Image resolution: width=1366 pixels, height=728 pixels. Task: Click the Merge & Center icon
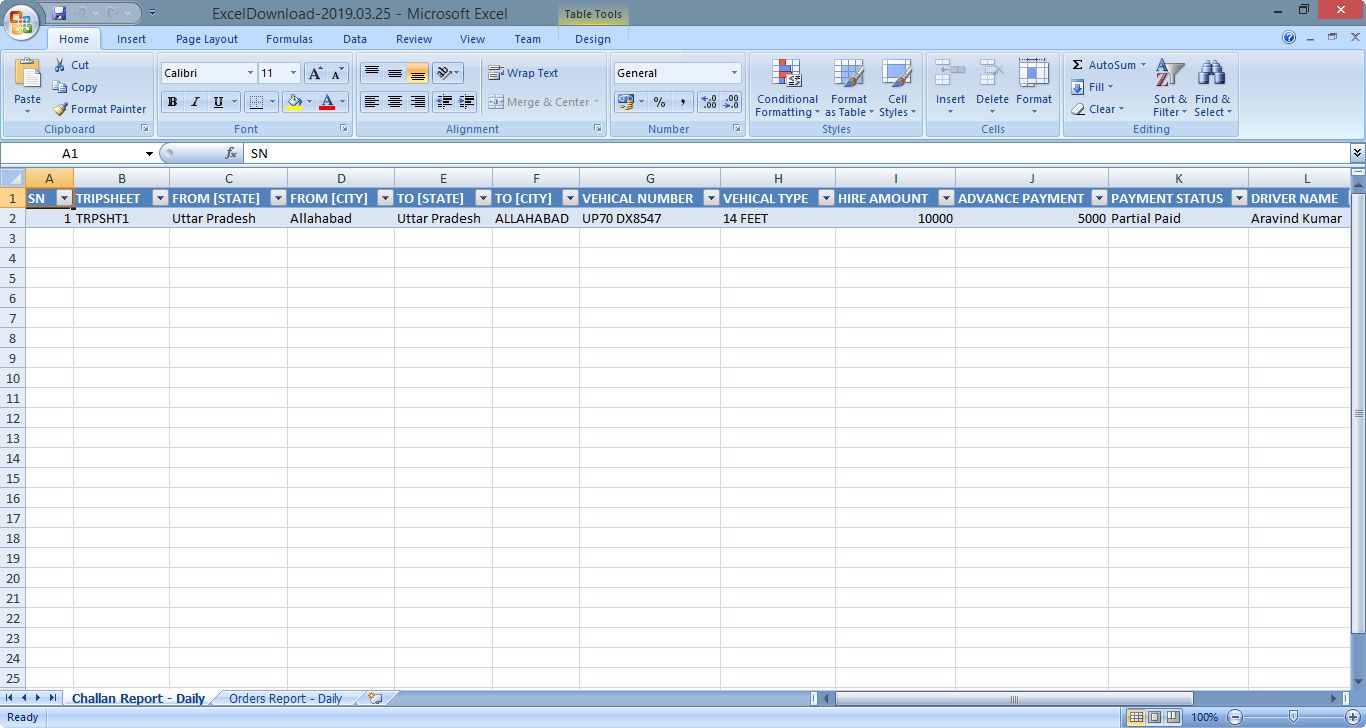coord(496,102)
